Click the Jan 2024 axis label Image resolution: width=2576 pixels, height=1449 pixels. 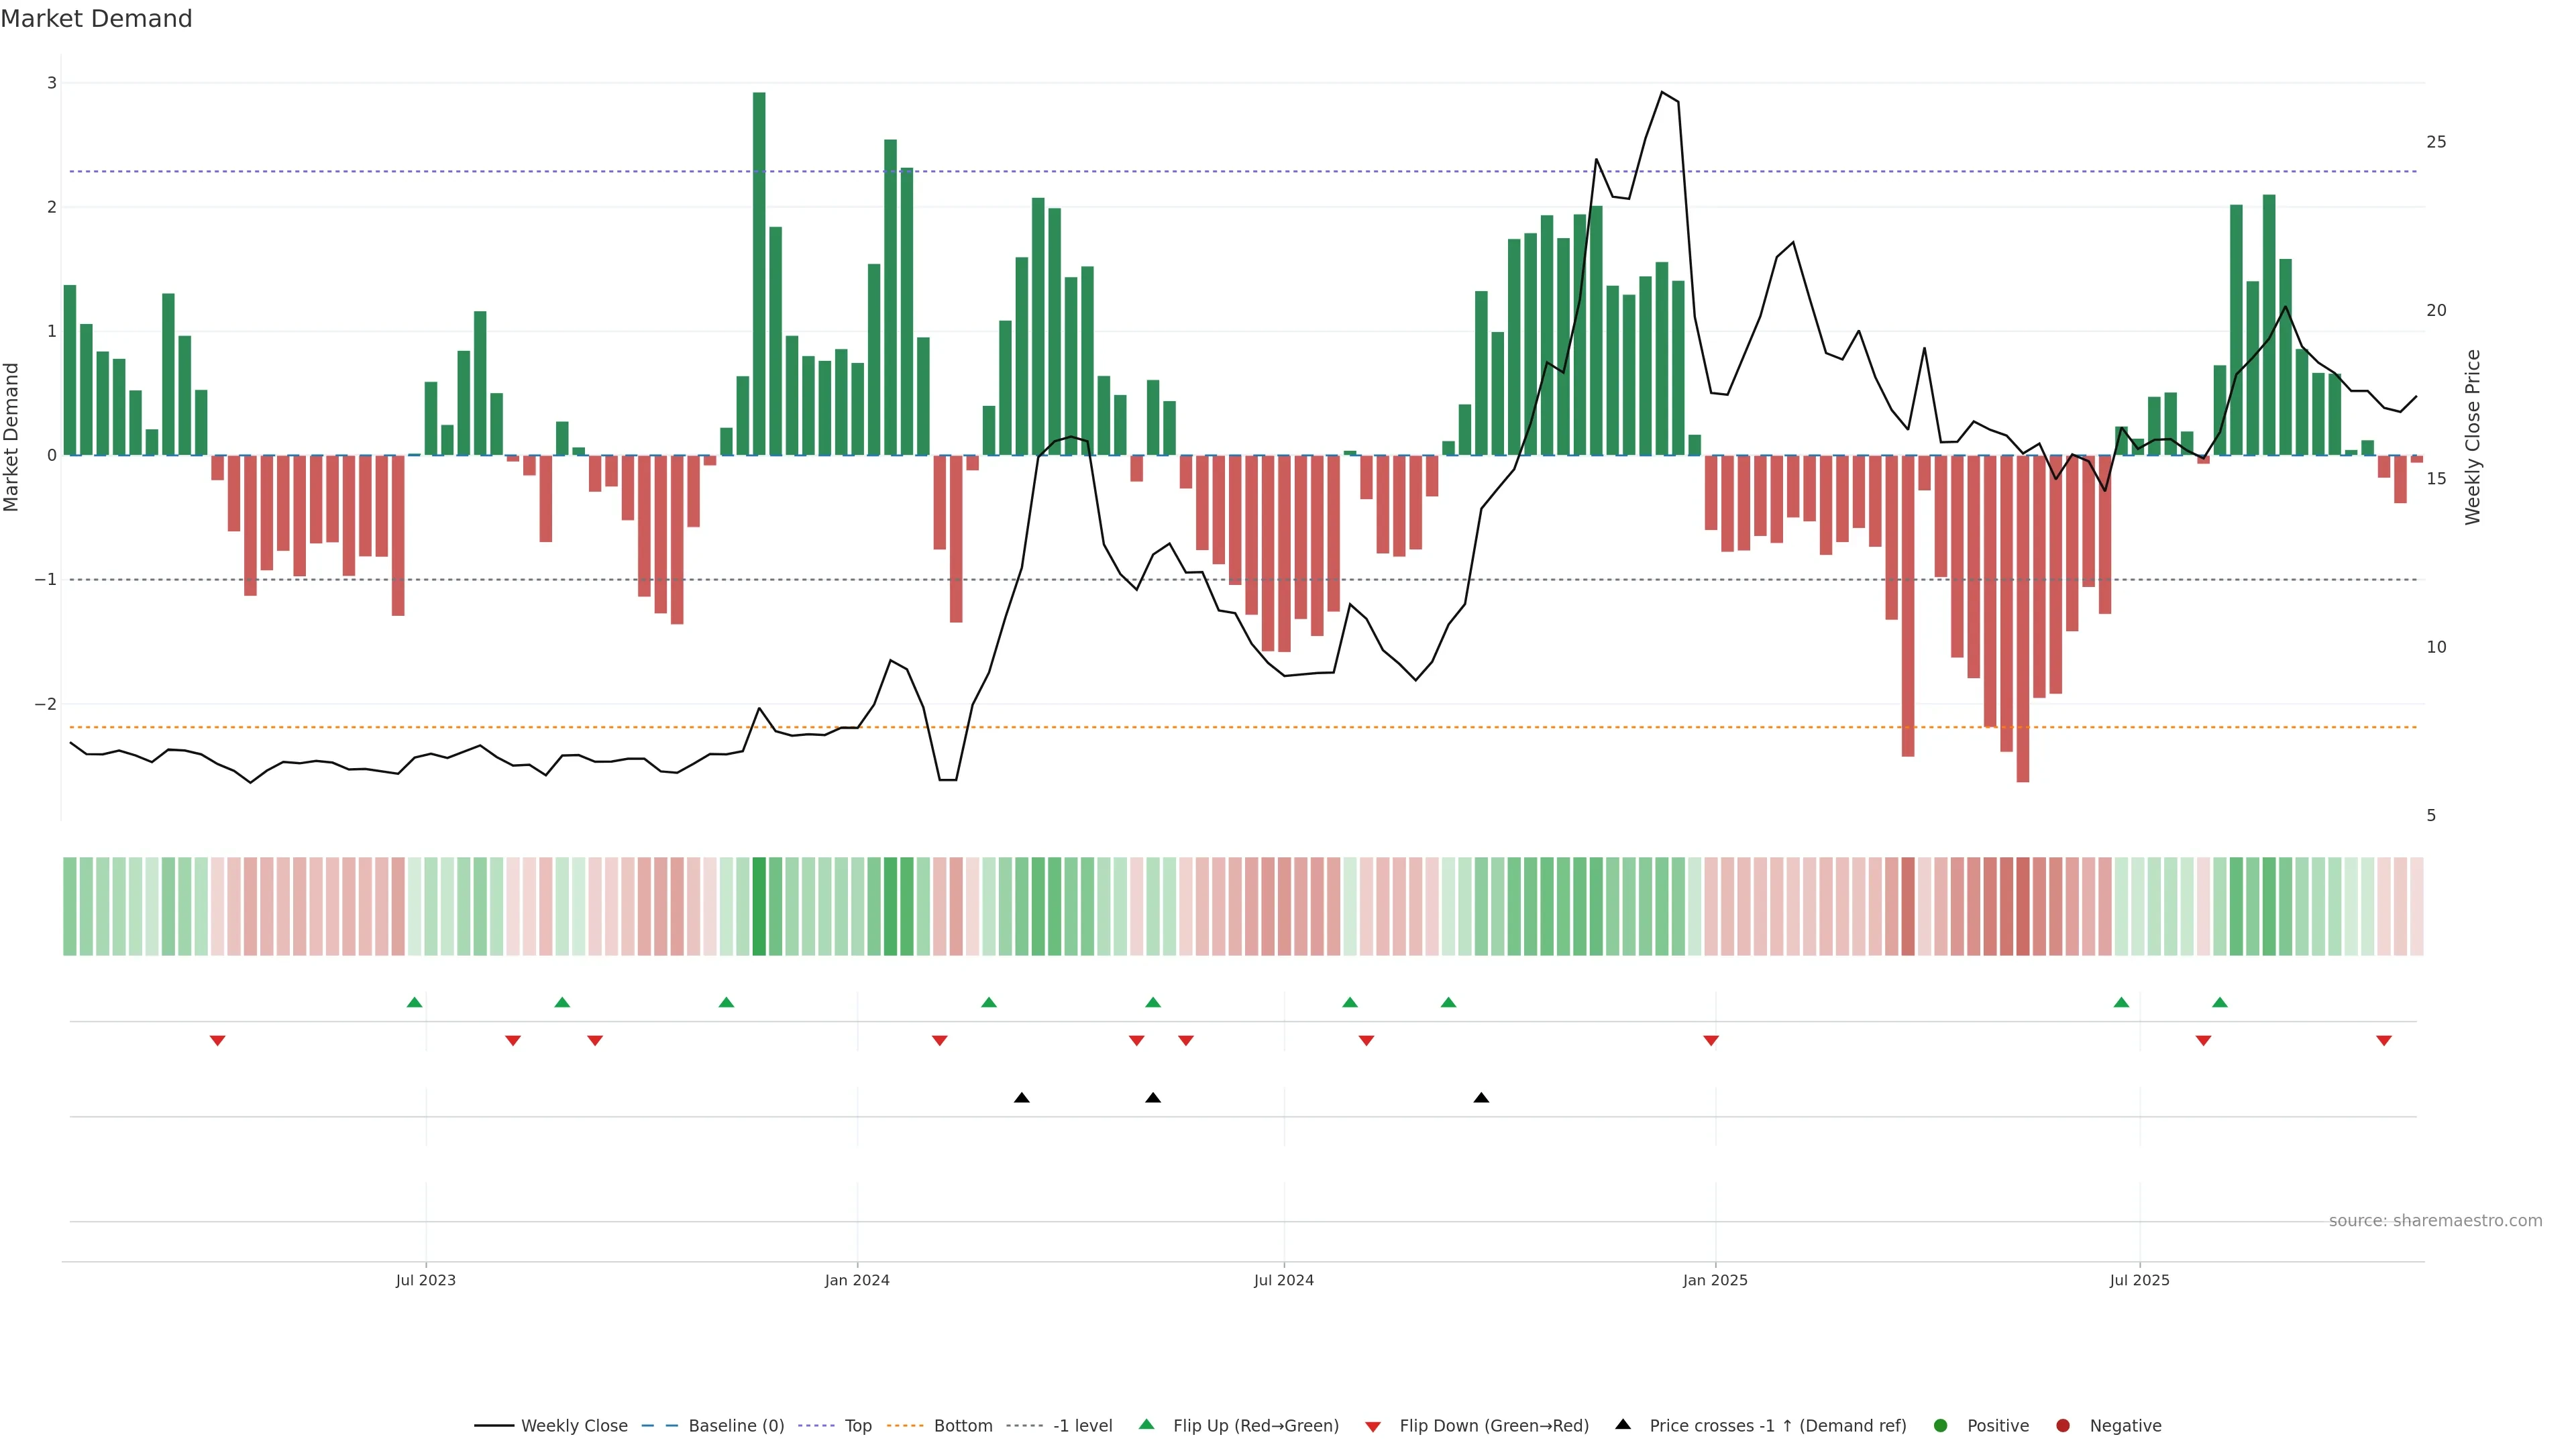tap(857, 1281)
